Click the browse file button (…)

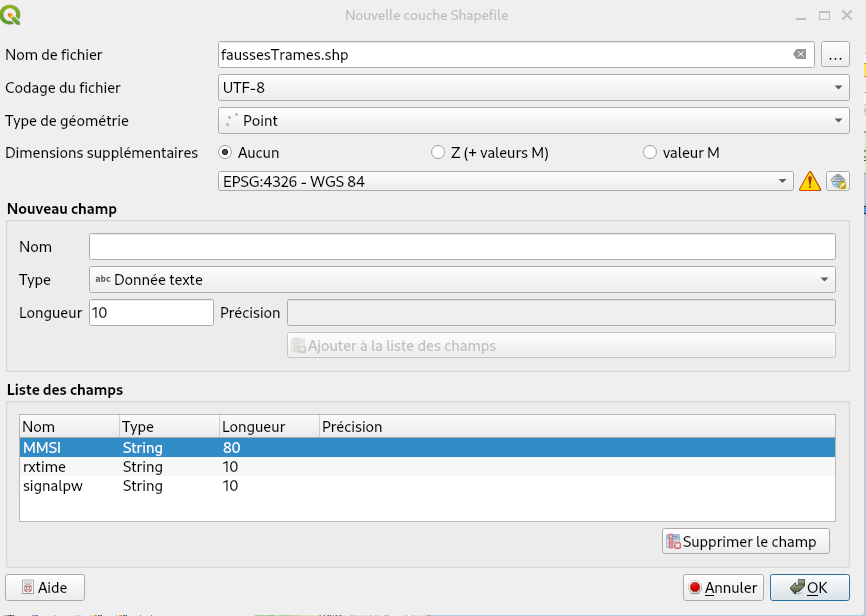click(x=835, y=55)
